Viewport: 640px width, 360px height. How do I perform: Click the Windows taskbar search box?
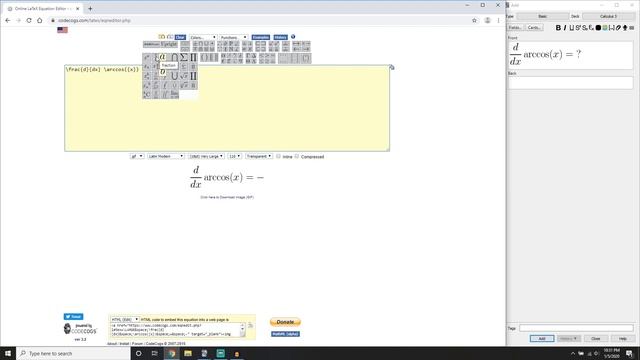coord(73,353)
